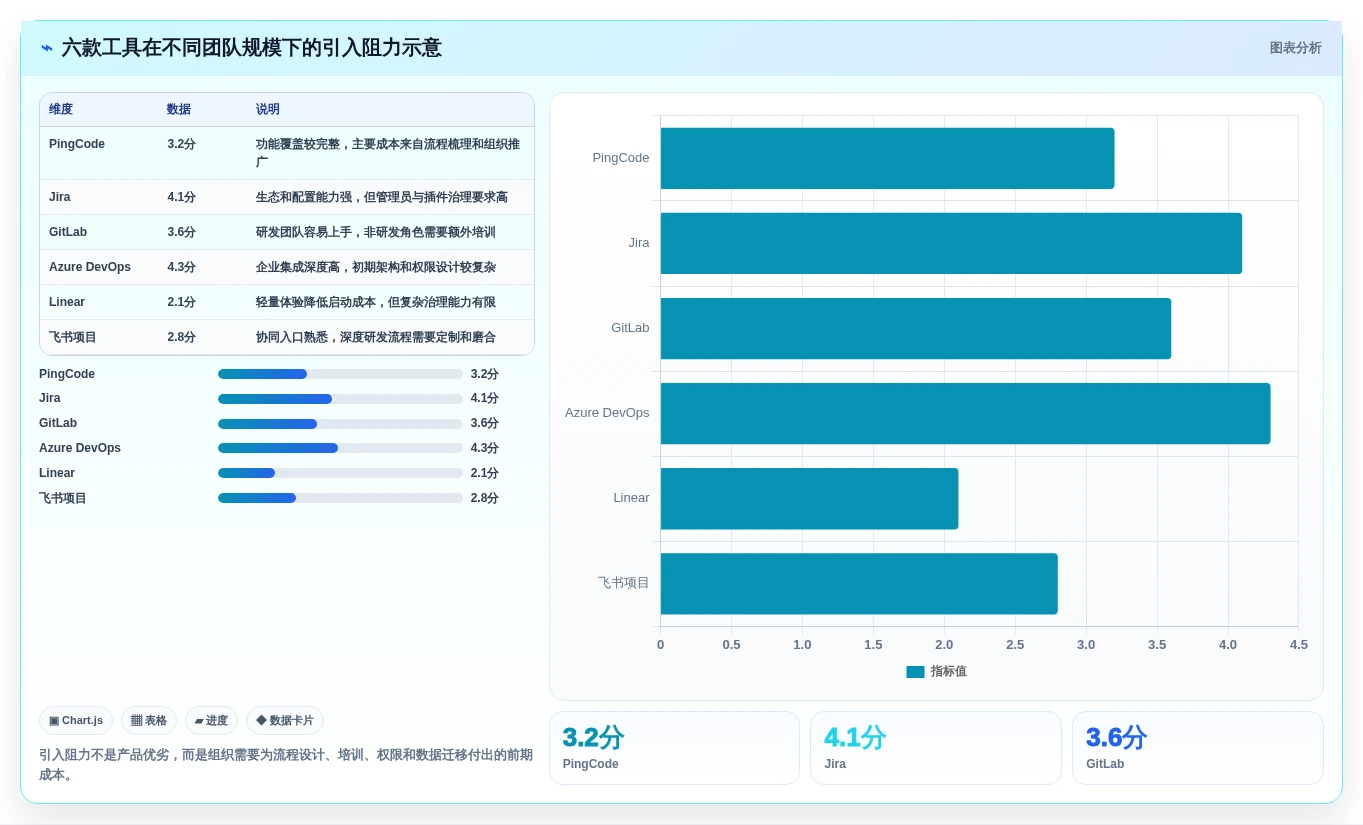Click description 生态和配置能力强 in Jira row
Screen dimensions: 1363x825
point(382,197)
